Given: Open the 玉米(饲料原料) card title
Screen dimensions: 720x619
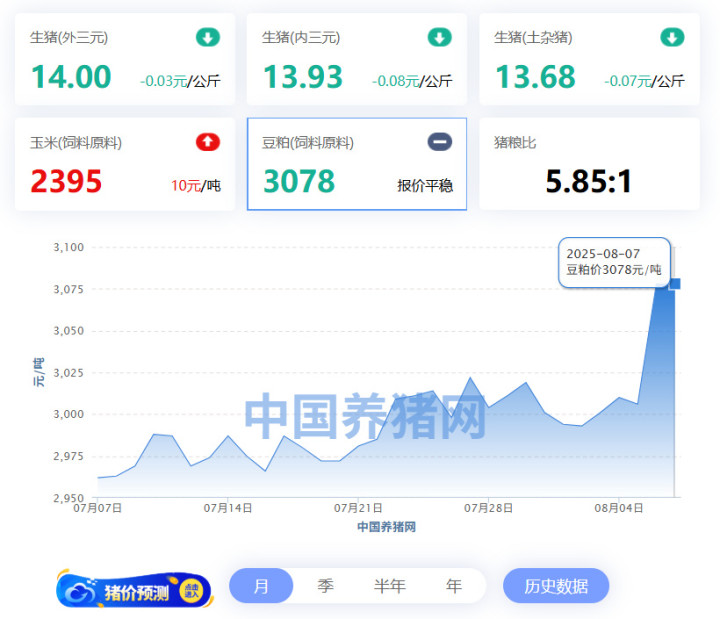Looking at the screenshot, I should [76, 143].
